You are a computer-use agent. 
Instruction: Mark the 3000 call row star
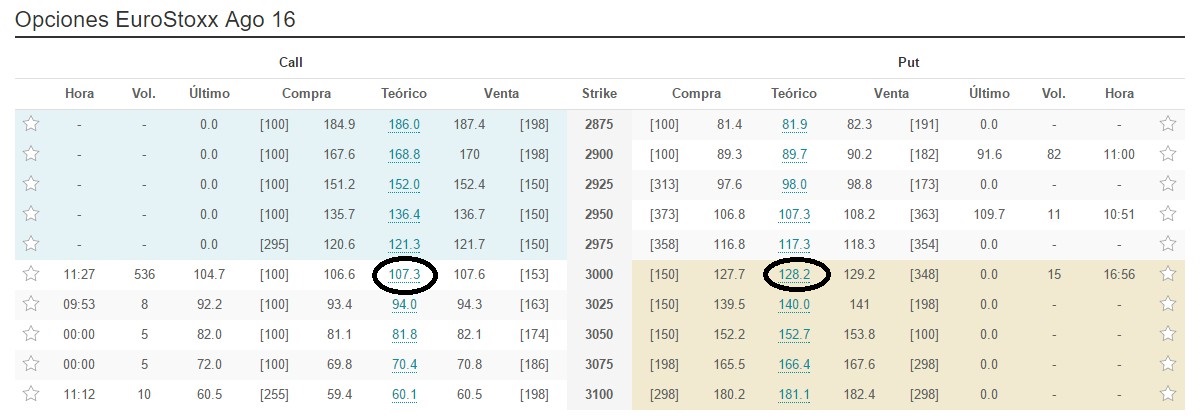point(31,274)
